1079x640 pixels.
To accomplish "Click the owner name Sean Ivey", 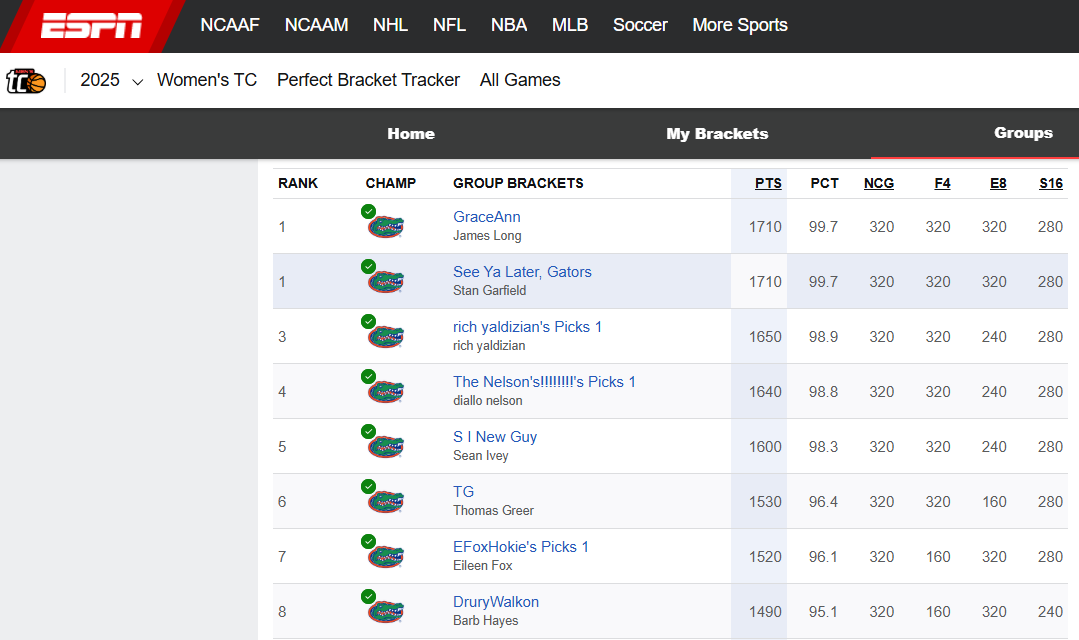I will [x=480, y=456].
